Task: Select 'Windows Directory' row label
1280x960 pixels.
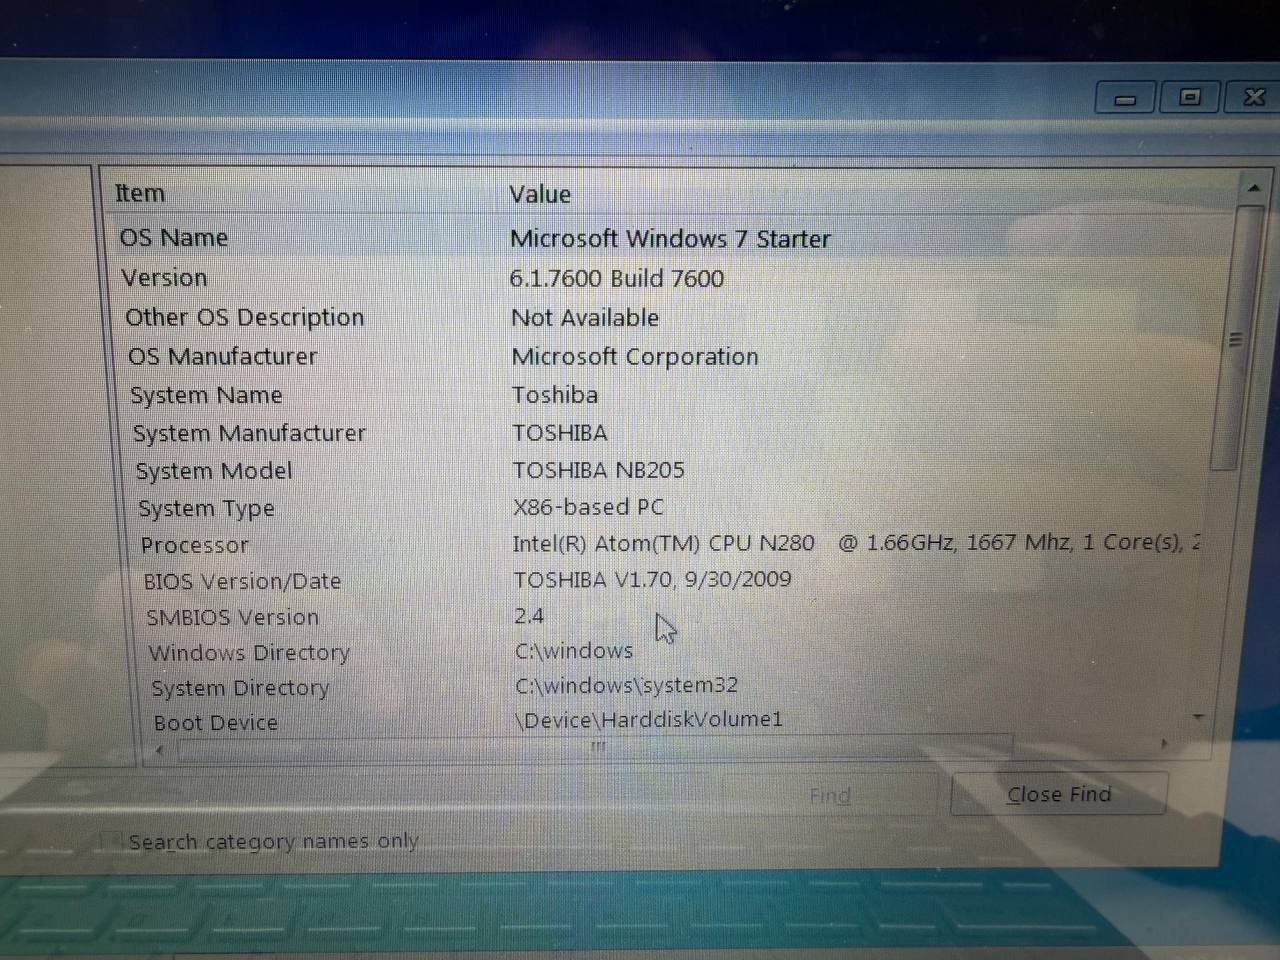Action: 249,653
